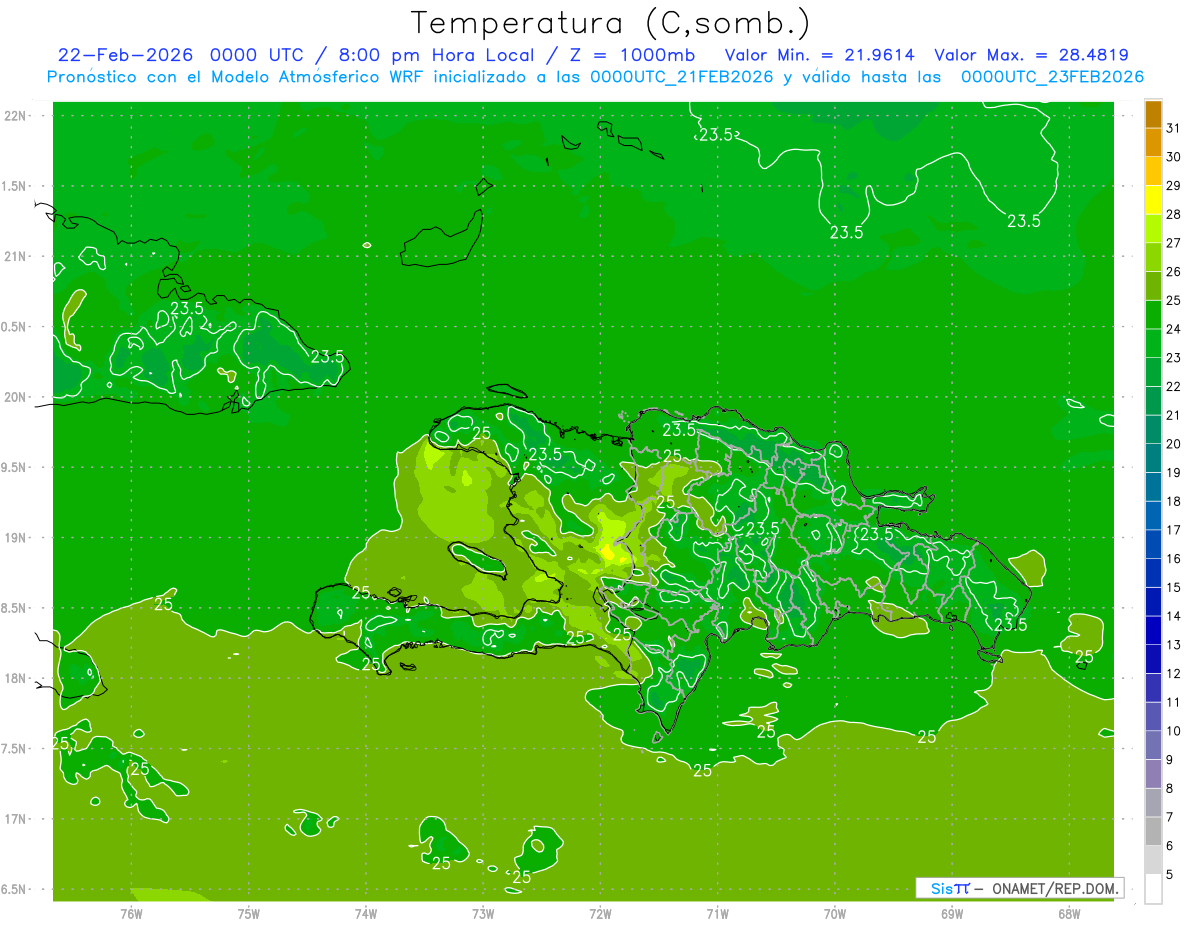
Task: Click the "29" label on the color scale
Action: (x=1174, y=185)
